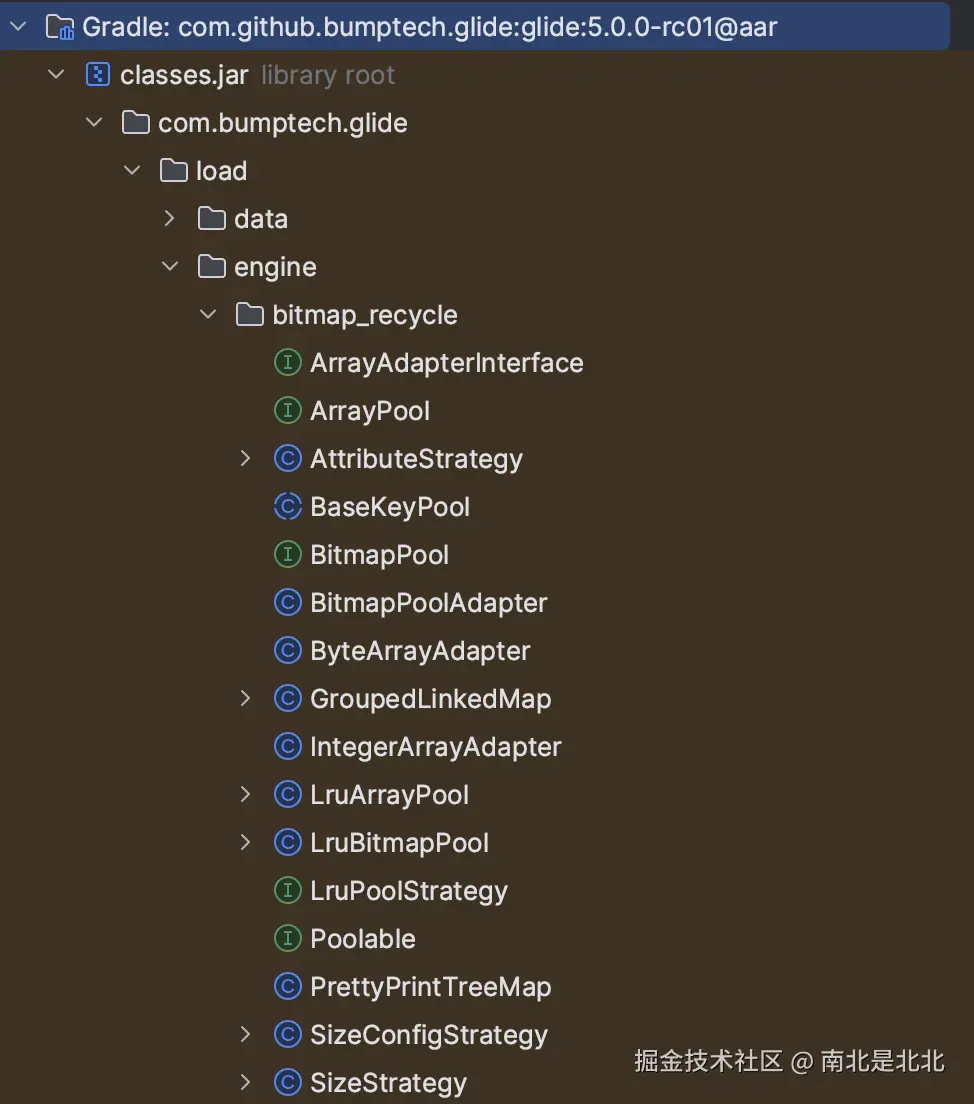The width and height of the screenshot is (974, 1104).
Task: Click the ArrayAdapterInterface interface icon
Action: pos(287,363)
